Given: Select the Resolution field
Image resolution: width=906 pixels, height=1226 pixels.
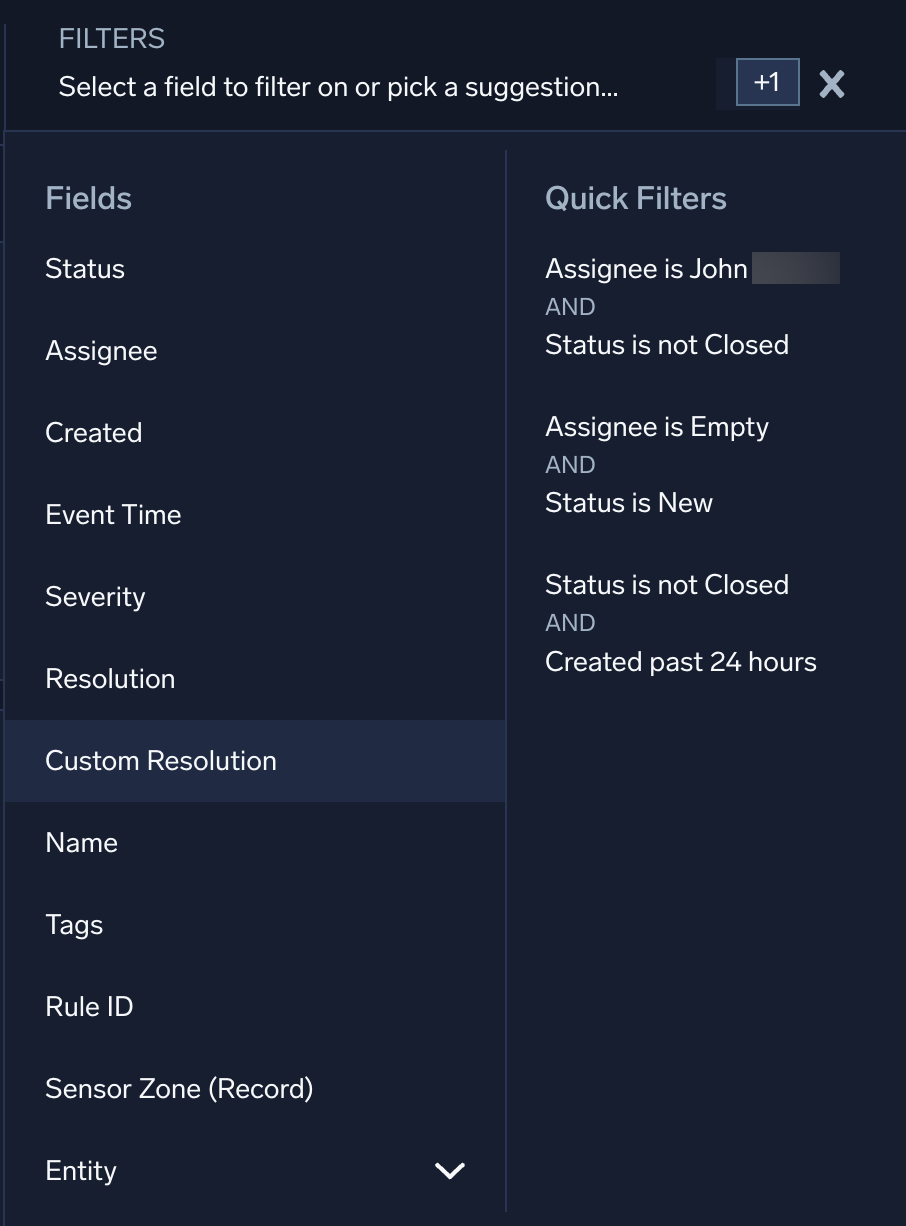Looking at the screenshot, I should [x=110, y=678].
